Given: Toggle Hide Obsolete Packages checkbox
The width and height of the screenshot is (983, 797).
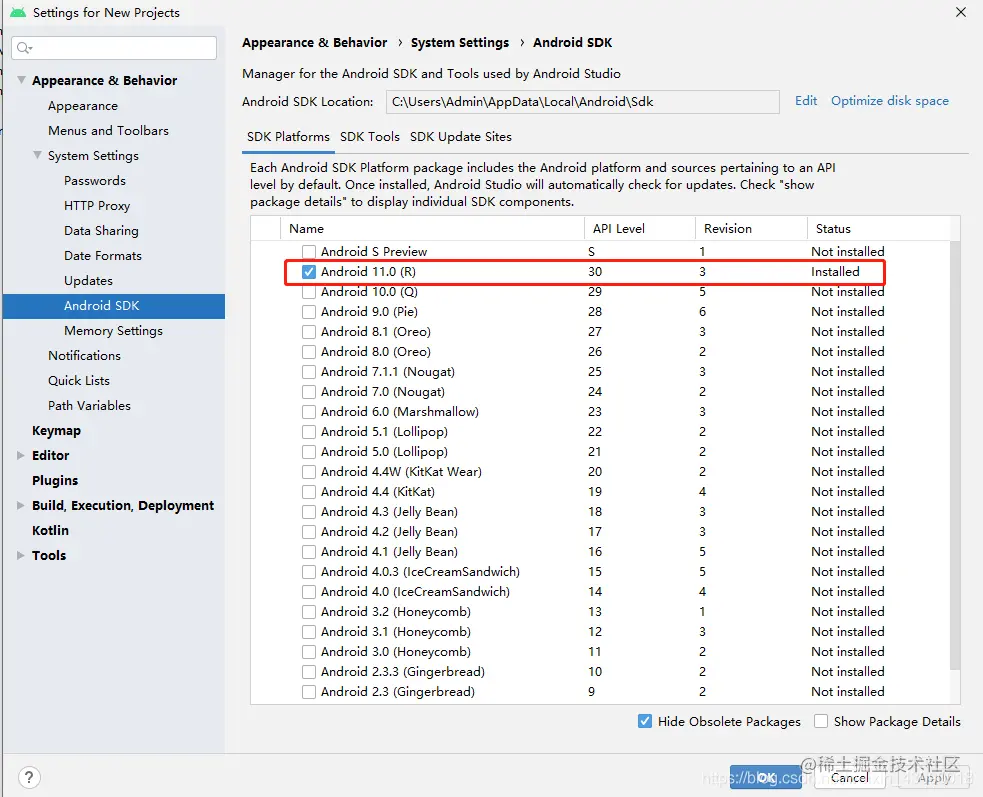Looking at the screenshot, I should click(x=644, y=721).
